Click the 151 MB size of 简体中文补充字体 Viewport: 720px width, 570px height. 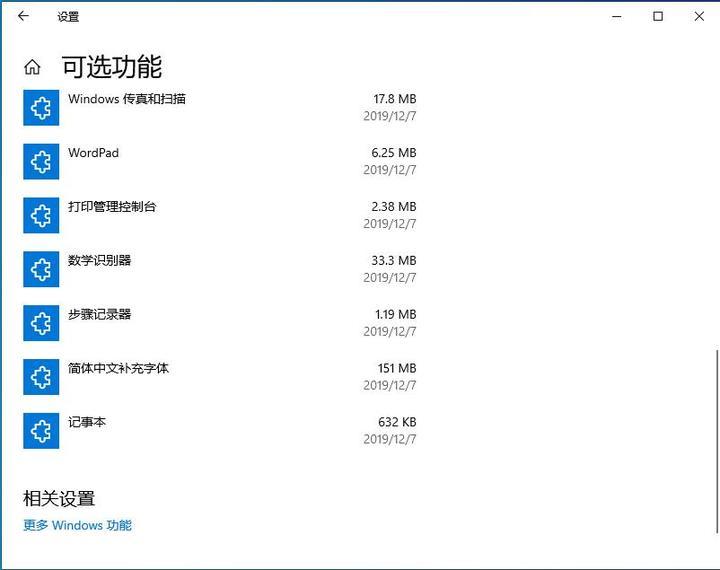tap(396, 368)
